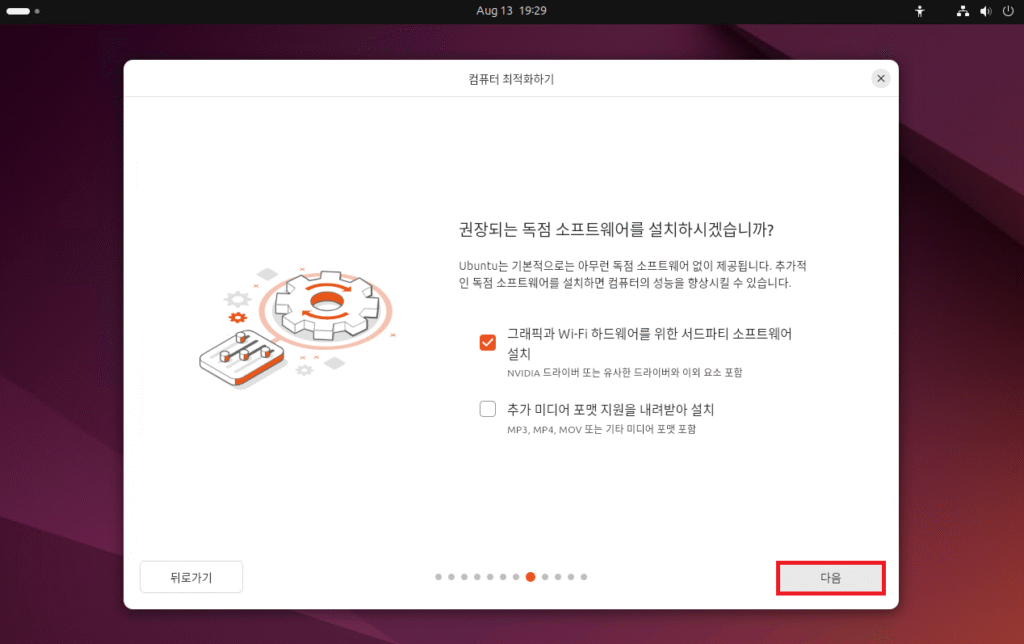This screenshot has height=644, width=1024.
Task: Close the installer window
Action: 881,78
